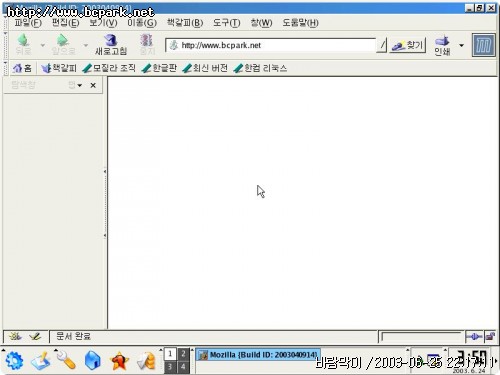Switch to virtual desktop 3

pyautogui.click(x=170, y=367)
